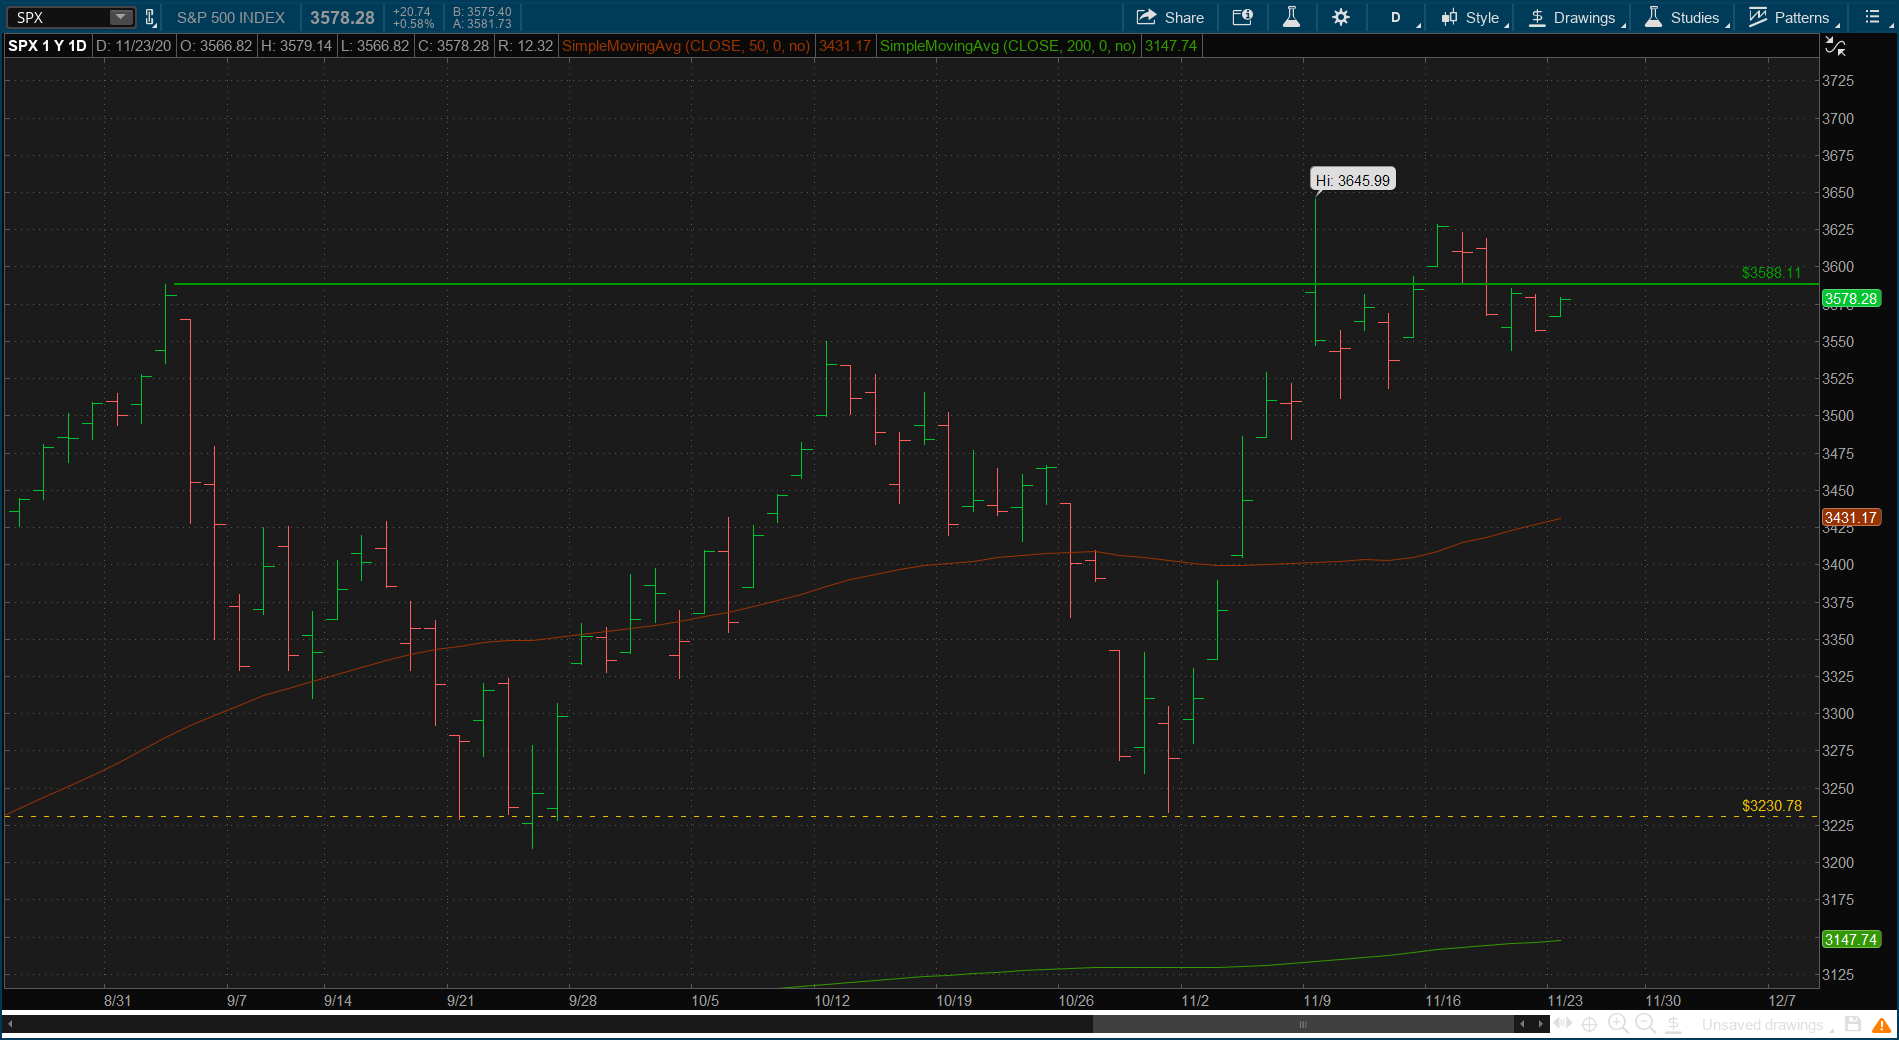
Task: Click the collapse axis arrows icon
Action: pos(1835,46)
